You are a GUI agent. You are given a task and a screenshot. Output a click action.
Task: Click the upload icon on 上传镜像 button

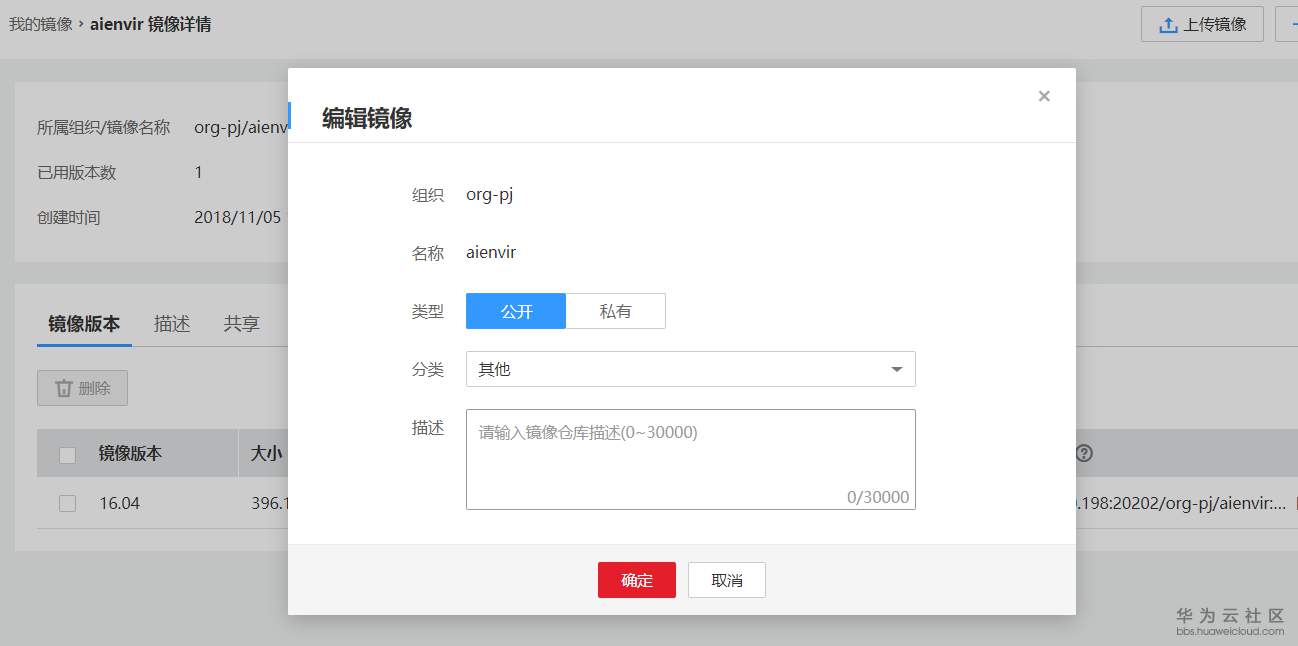pyautogui.click(x=1170, y=24)
